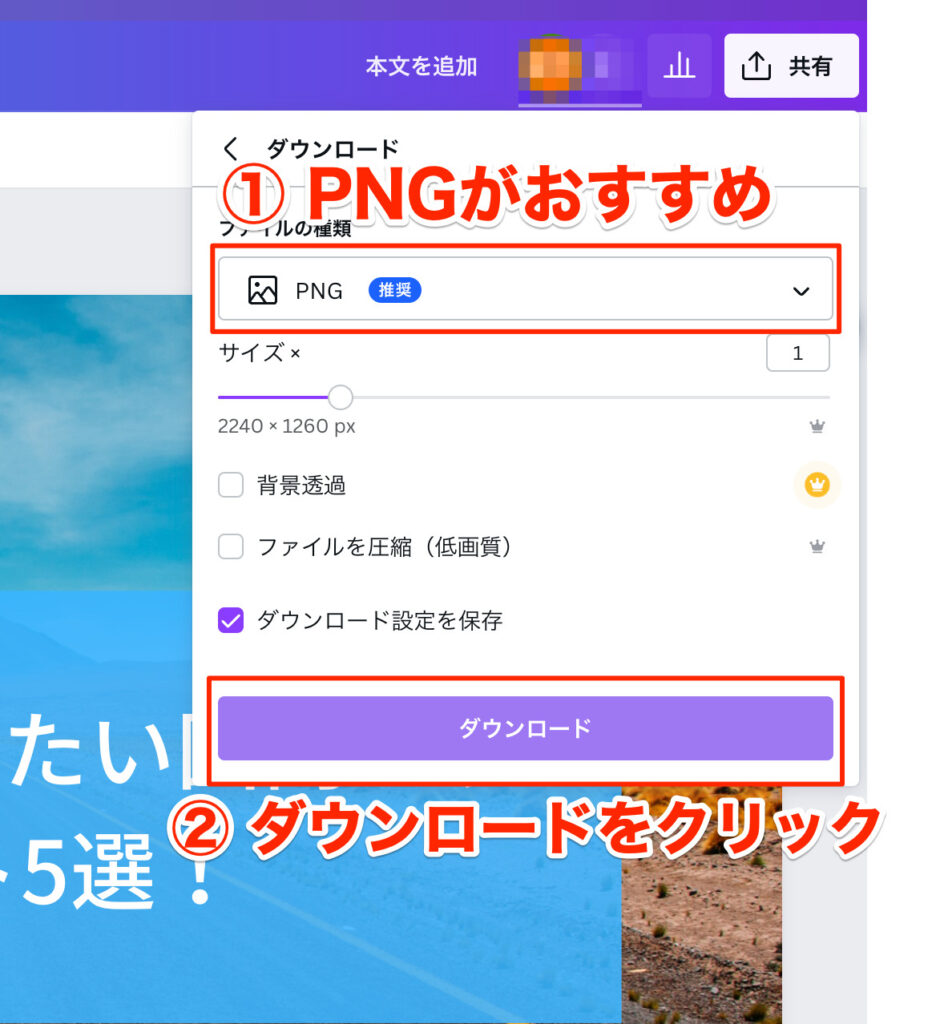Screen dimensions: 944x1024
Task: Go back using the chevron beside ダウンロード title
Action: pyautogui.click(x=230, y=149)
